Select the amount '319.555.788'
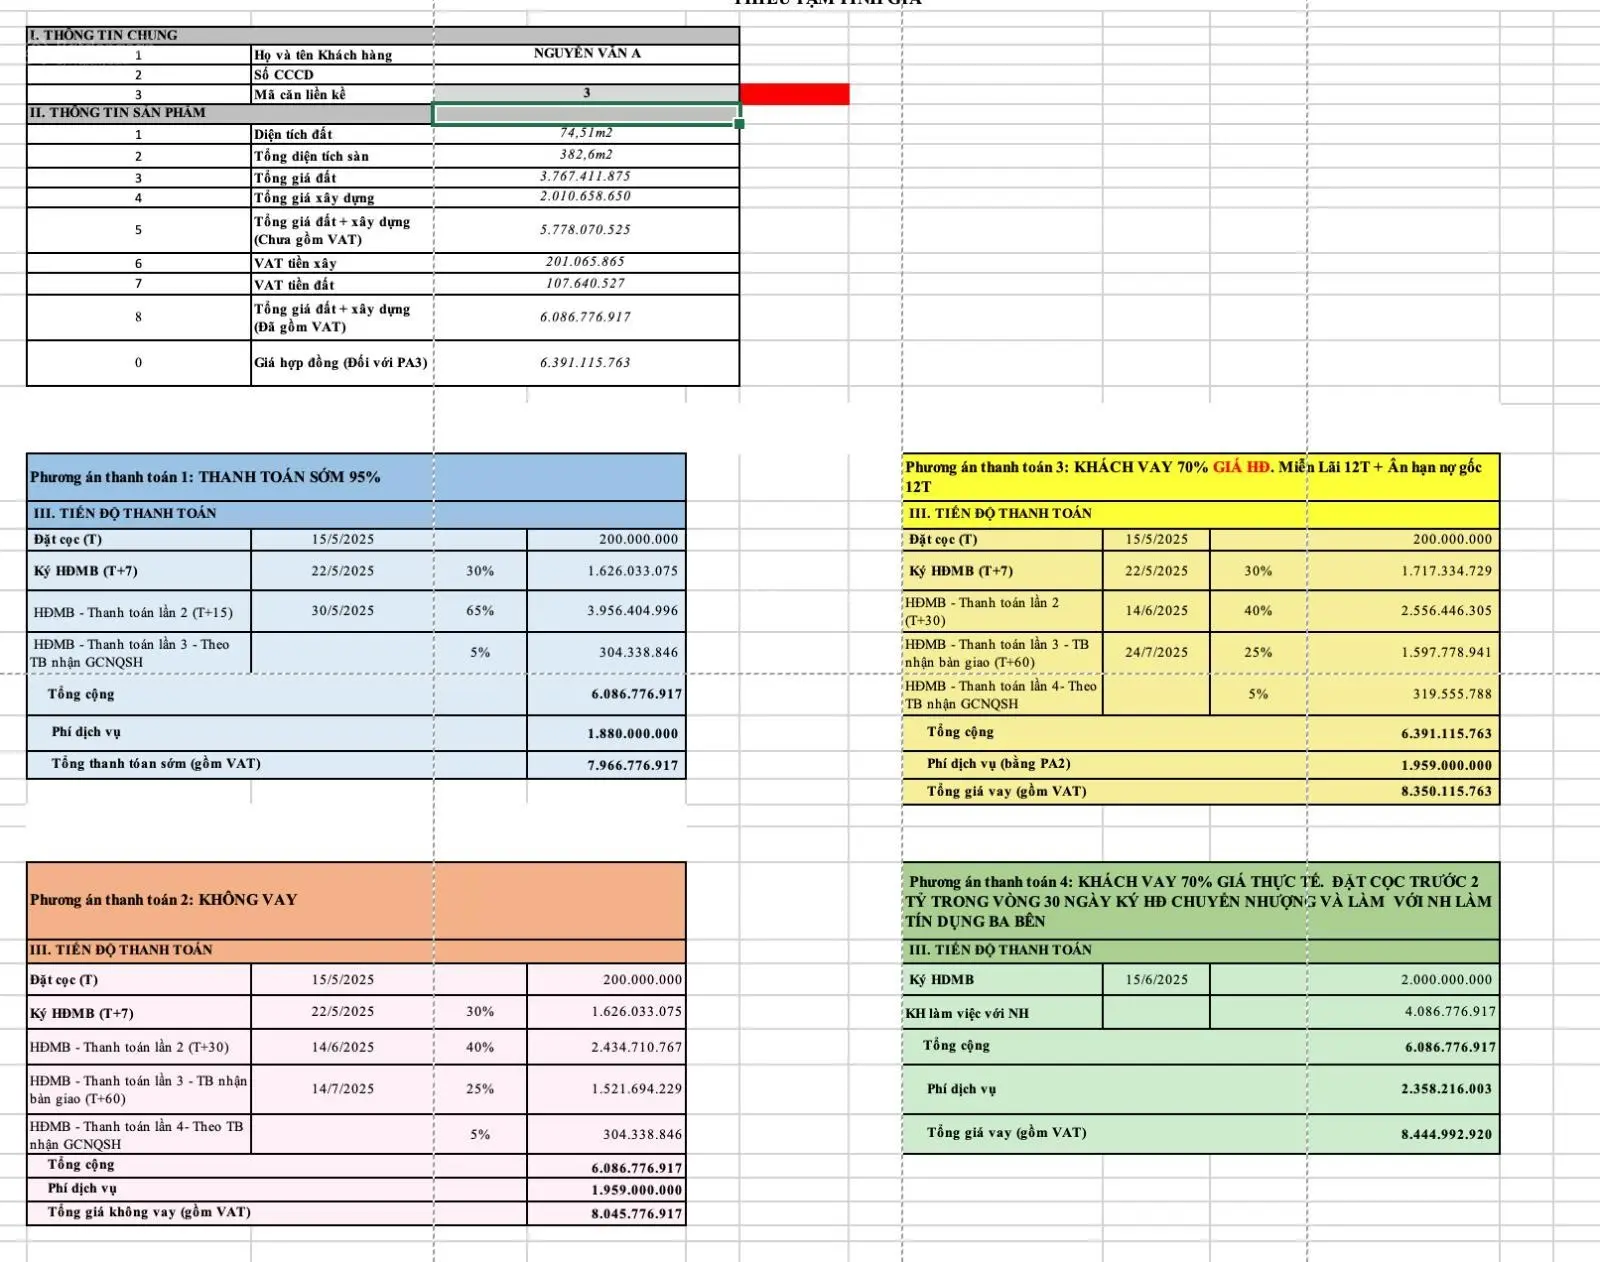 1403,694
